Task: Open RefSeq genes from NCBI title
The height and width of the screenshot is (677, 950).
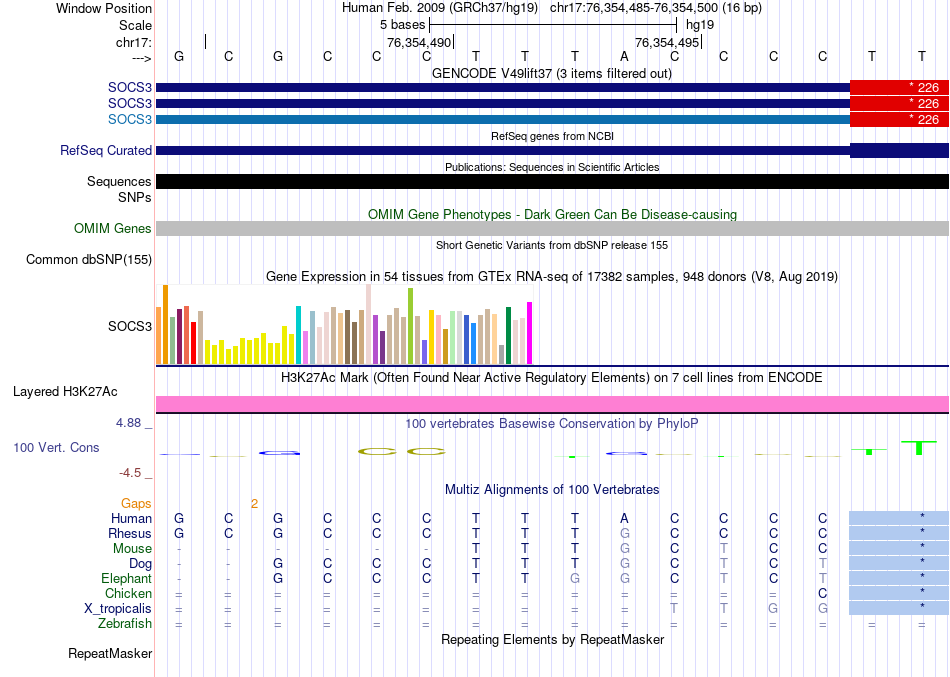Action: 552,136
